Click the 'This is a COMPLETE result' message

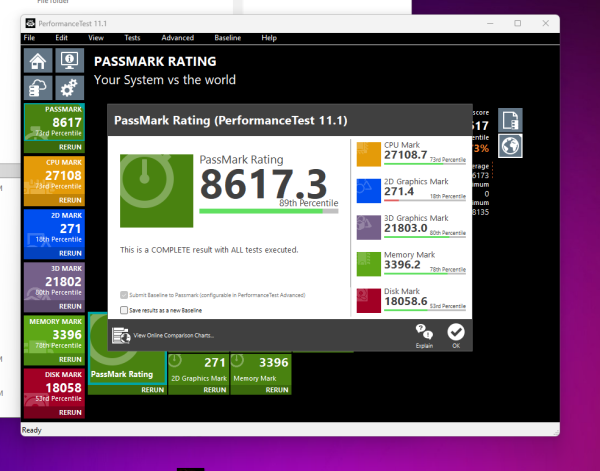point(209,250)
